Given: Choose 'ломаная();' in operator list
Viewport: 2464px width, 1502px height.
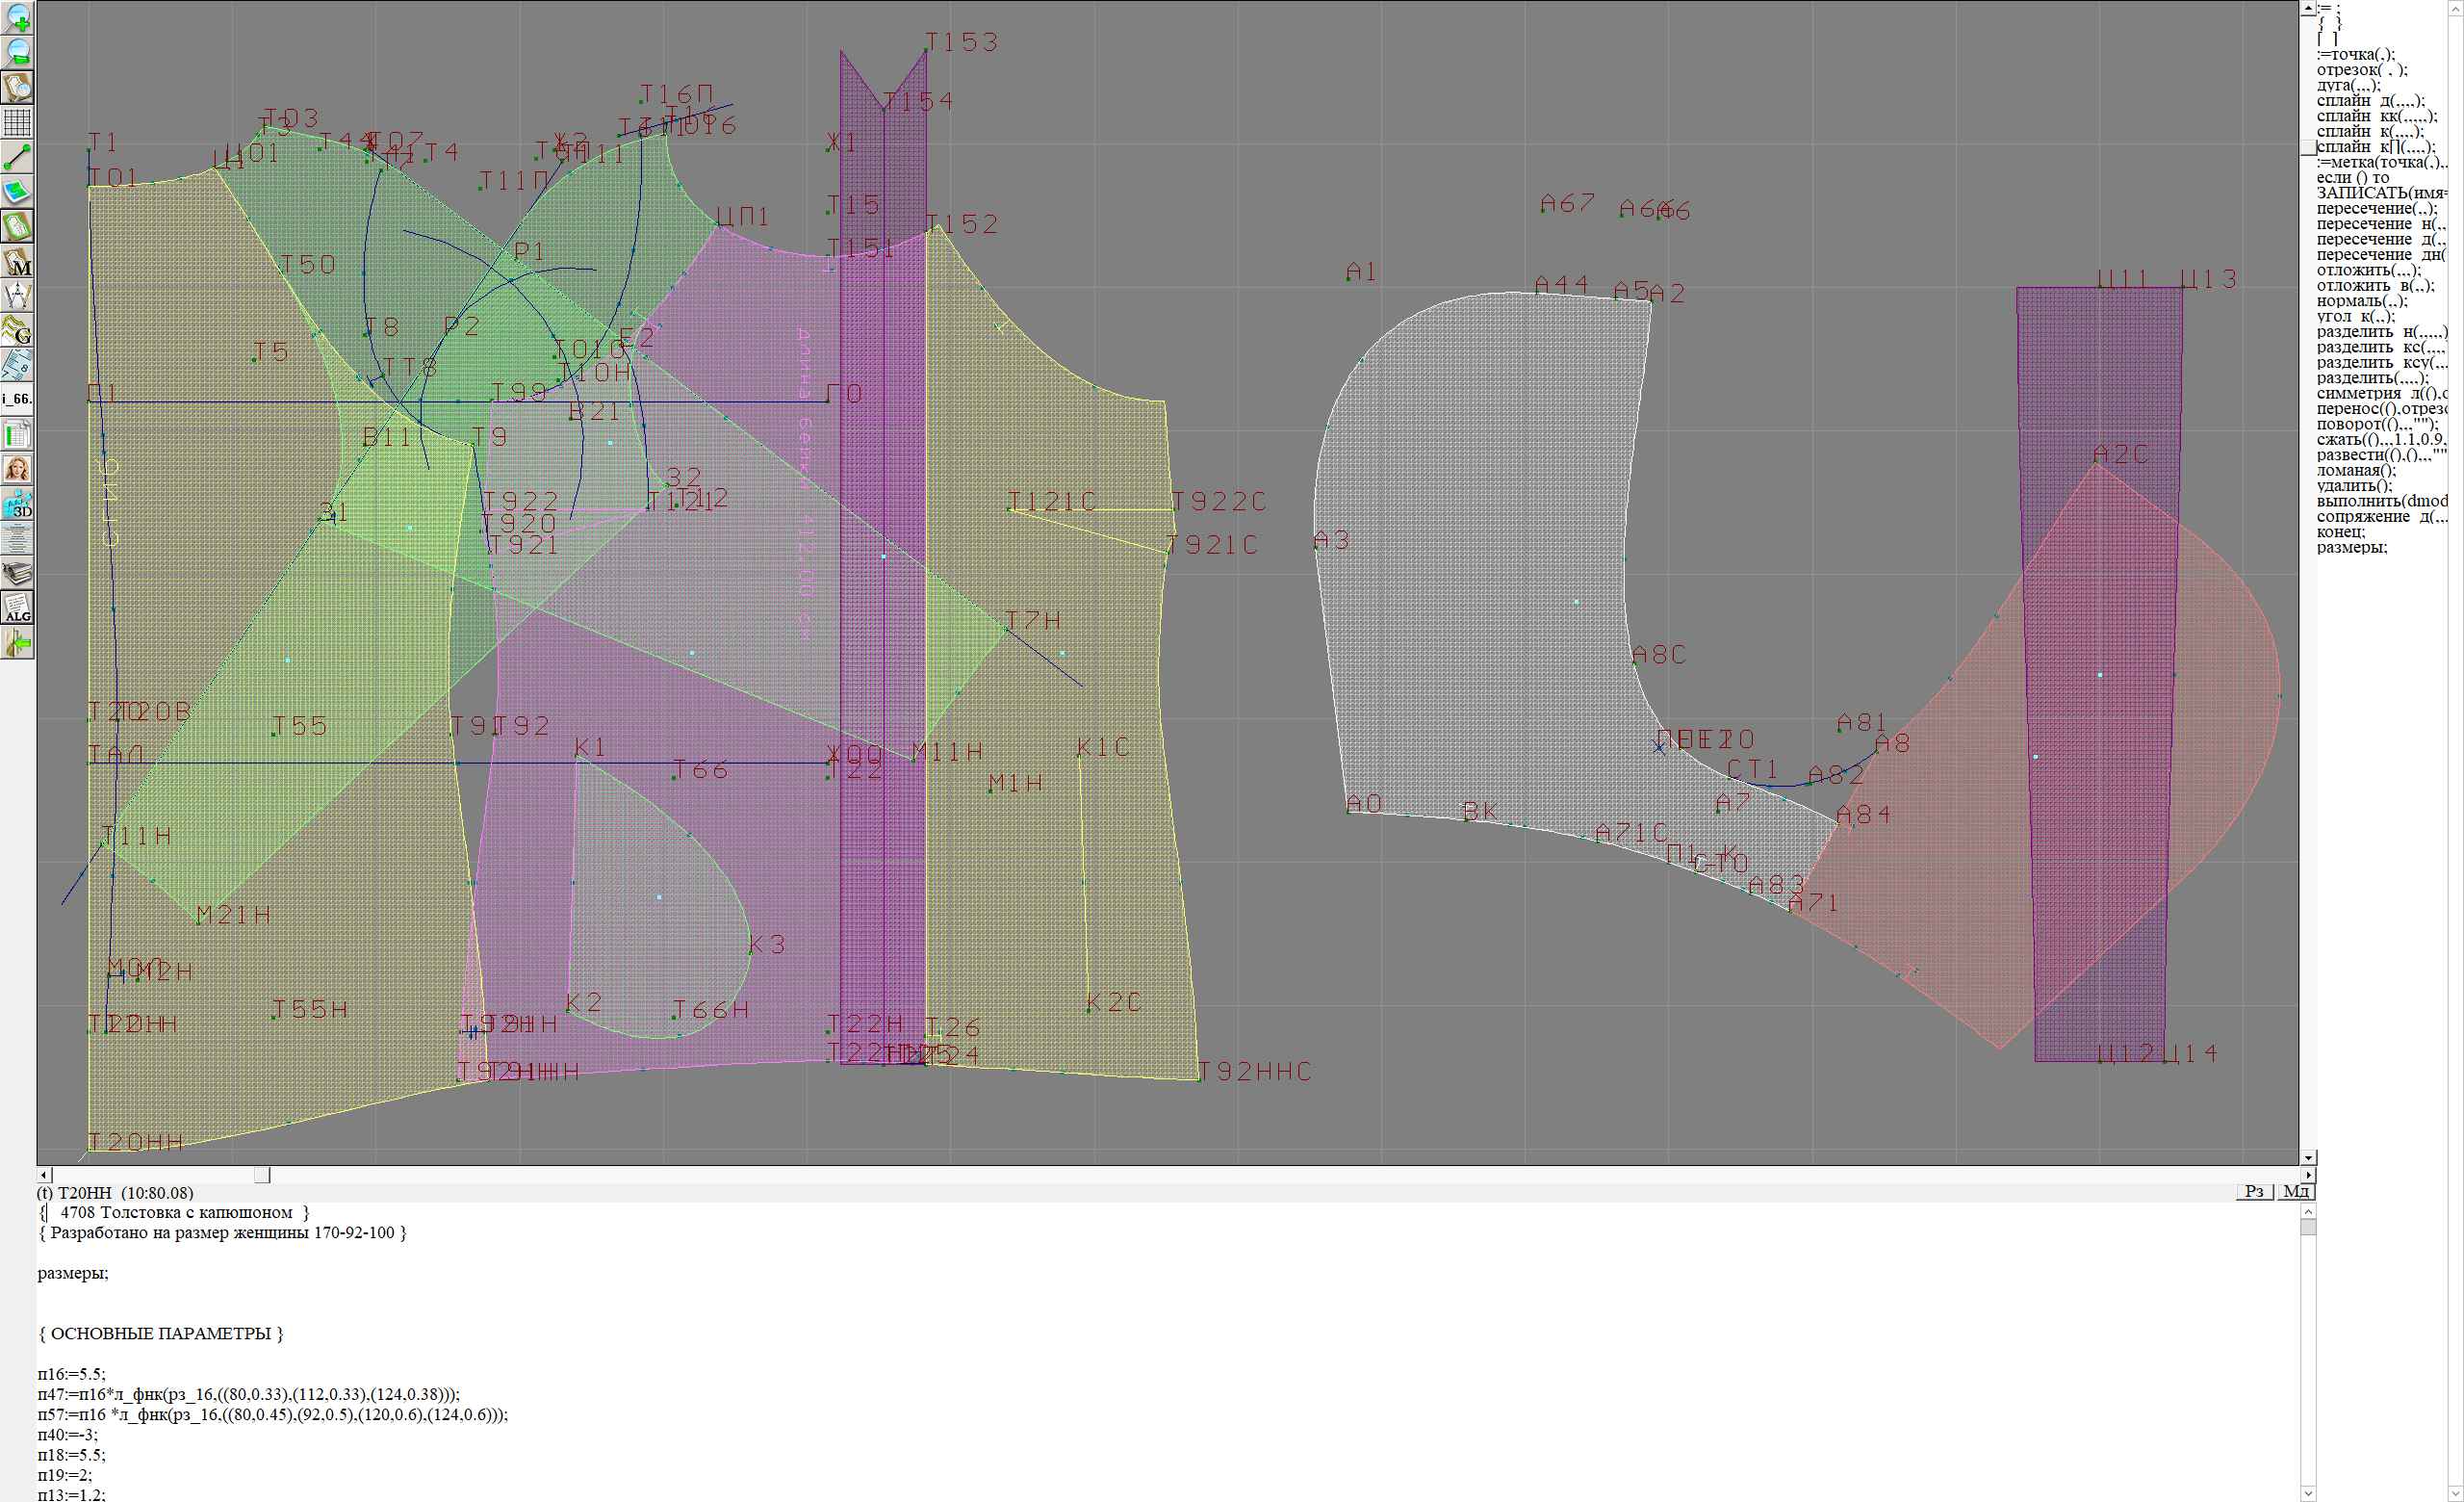Looking at the screenshot, I should (x=2356, y=470).
